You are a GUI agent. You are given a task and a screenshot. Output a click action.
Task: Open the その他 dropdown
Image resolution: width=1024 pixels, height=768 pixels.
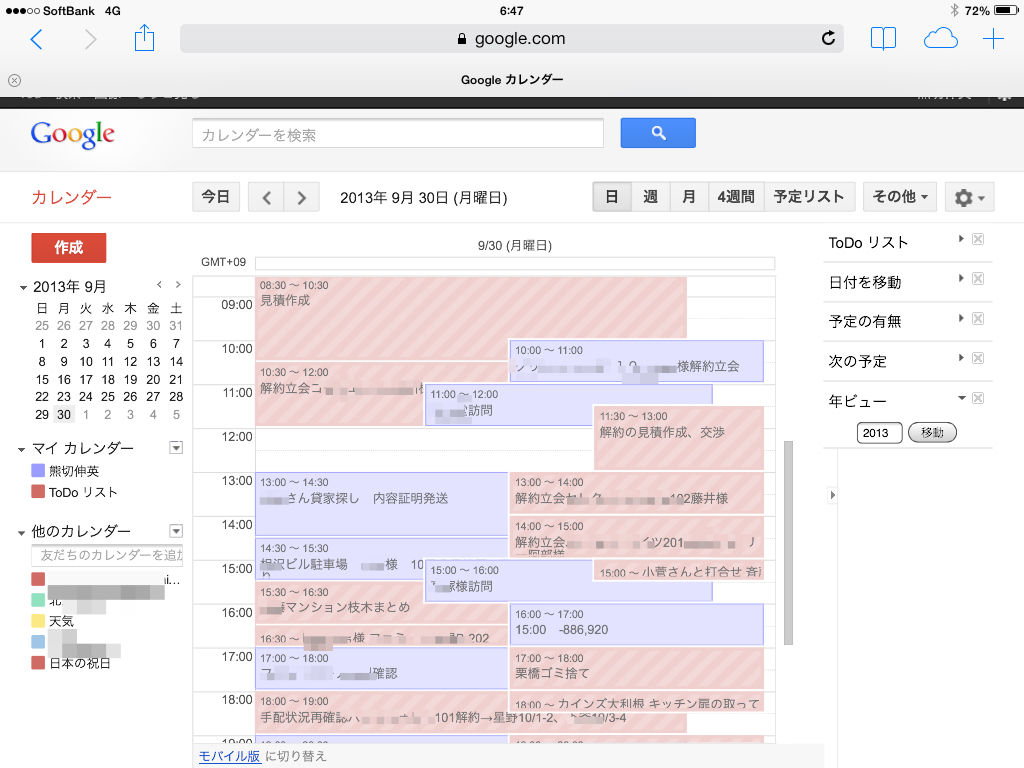coord(900,197)
